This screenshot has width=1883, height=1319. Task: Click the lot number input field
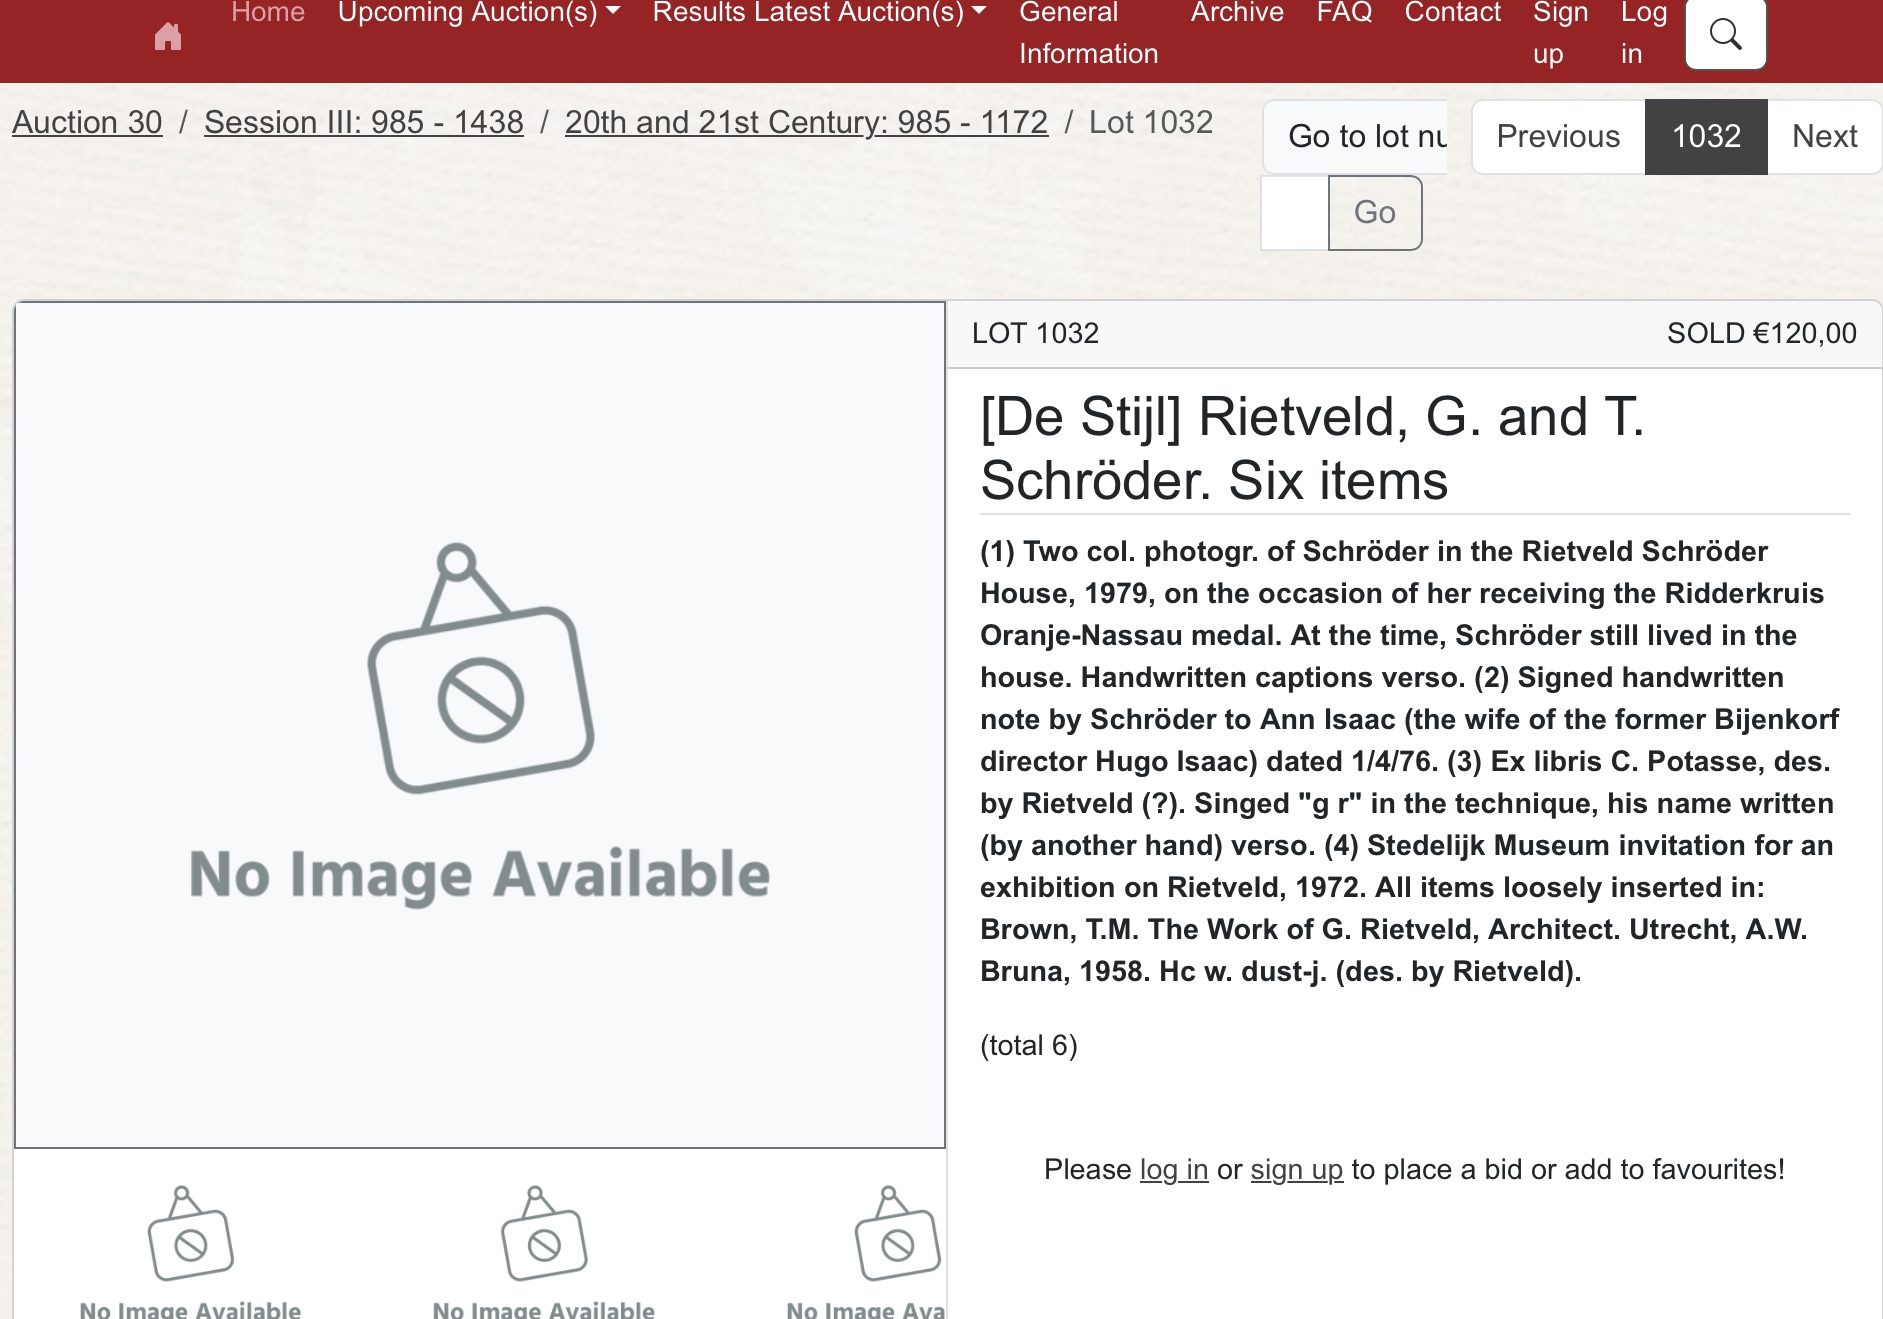point(1294,213)
